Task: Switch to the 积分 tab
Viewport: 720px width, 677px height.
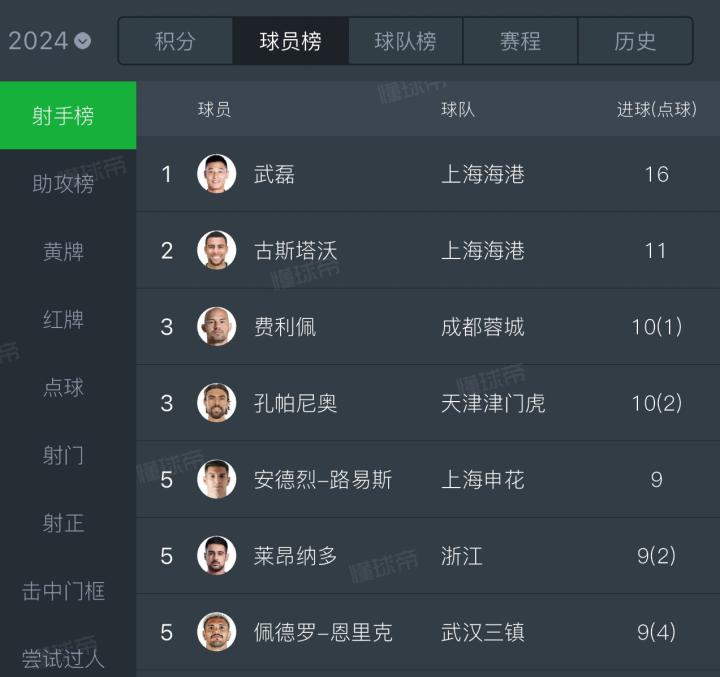Action: (175, 41)
